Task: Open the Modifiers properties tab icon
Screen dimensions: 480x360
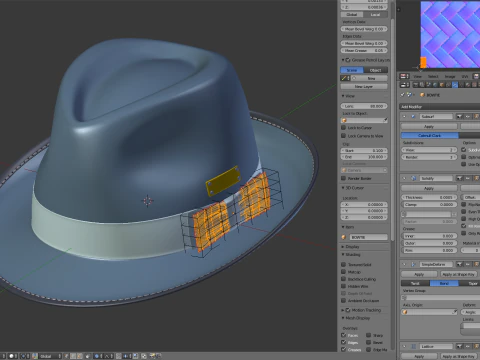Action: click(455, 85)
